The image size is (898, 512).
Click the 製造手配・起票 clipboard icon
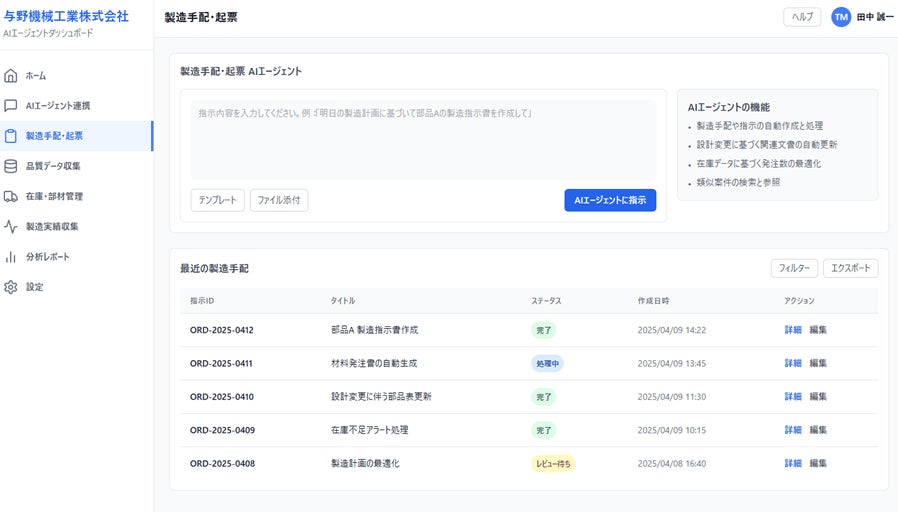coord(10,136)
